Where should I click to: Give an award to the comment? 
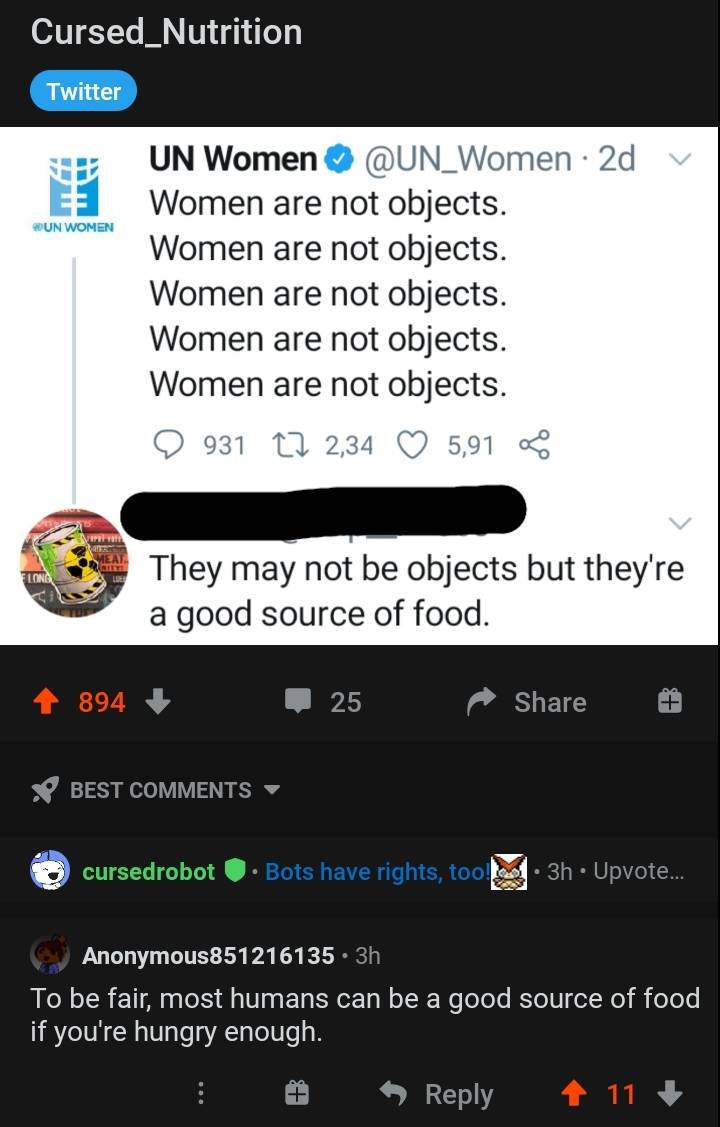coord(296,1094)
